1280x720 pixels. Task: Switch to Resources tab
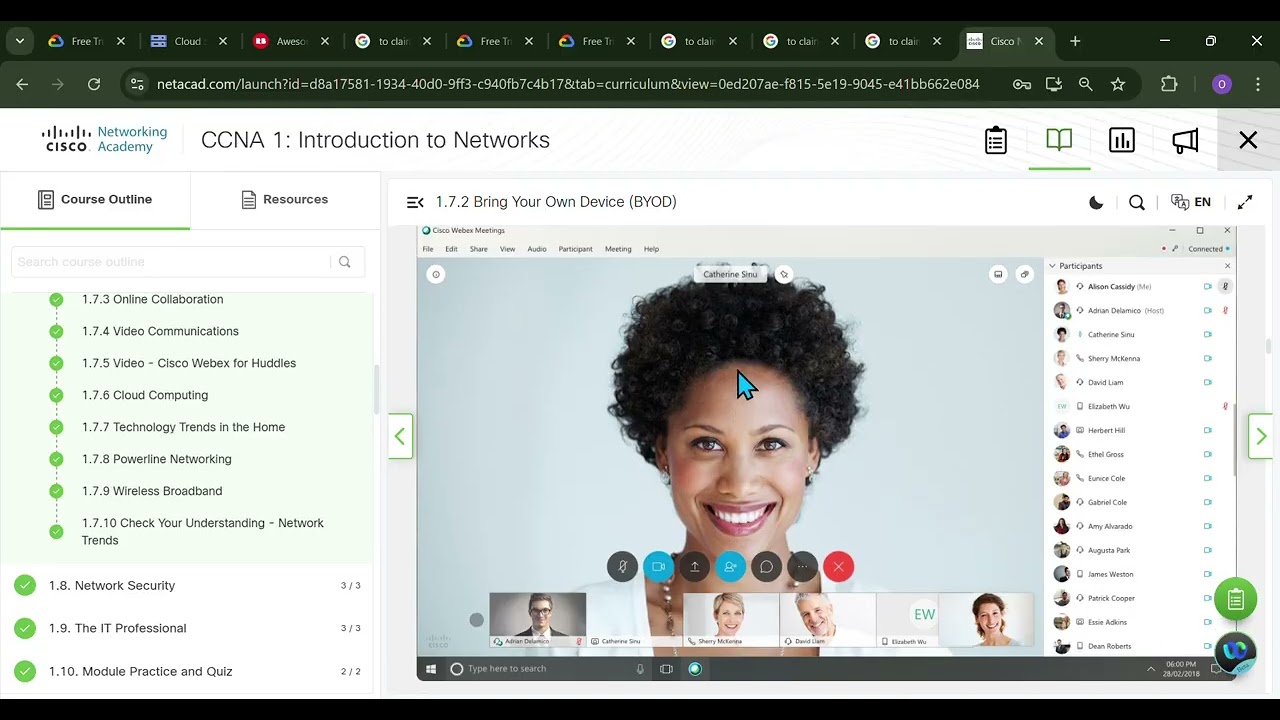click(x=285, y=200)
